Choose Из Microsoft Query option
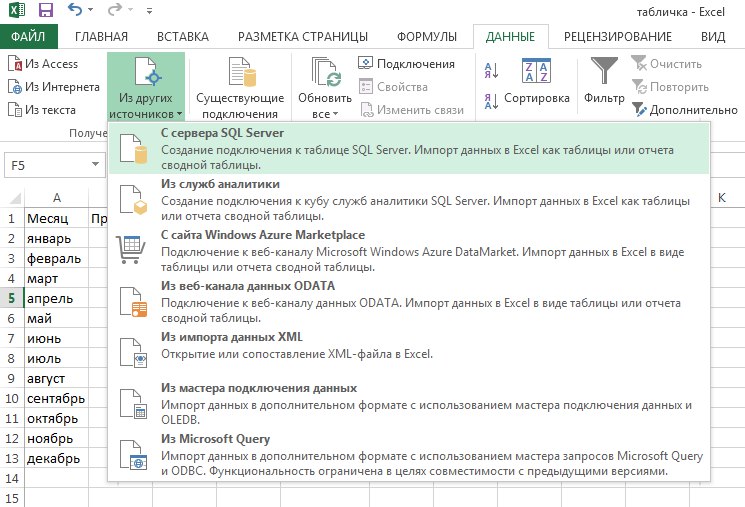 (409, 455)
